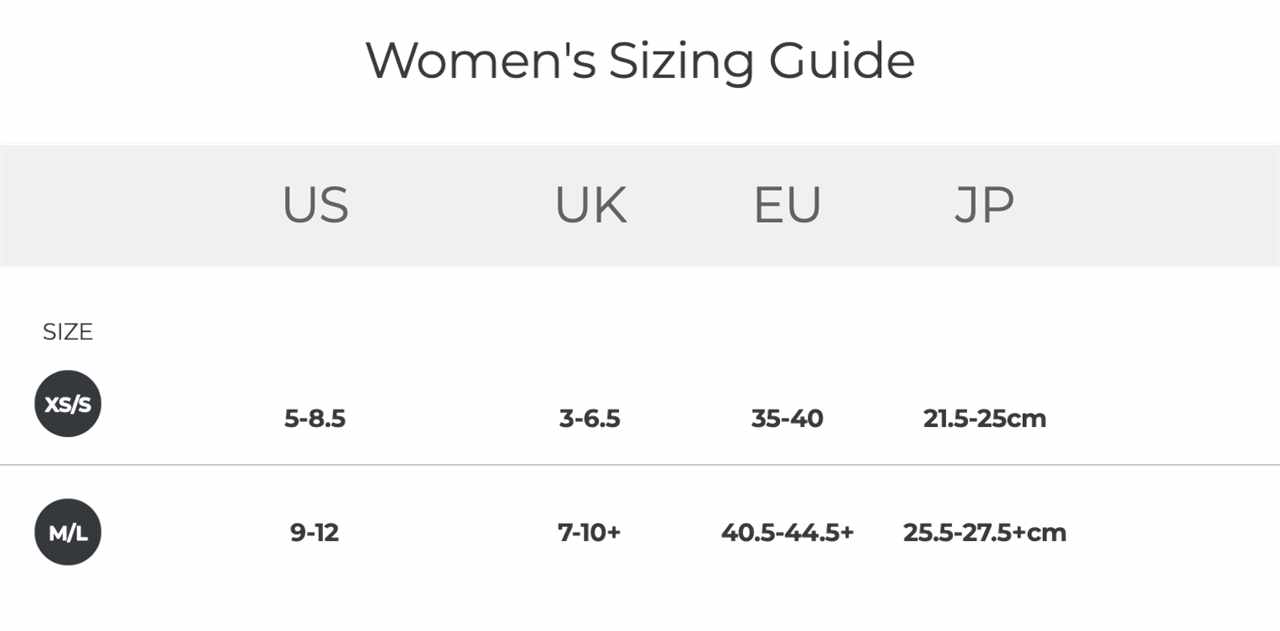Click the XS/S size badge icon
The image size is (1280, 631).
[68, 404]
